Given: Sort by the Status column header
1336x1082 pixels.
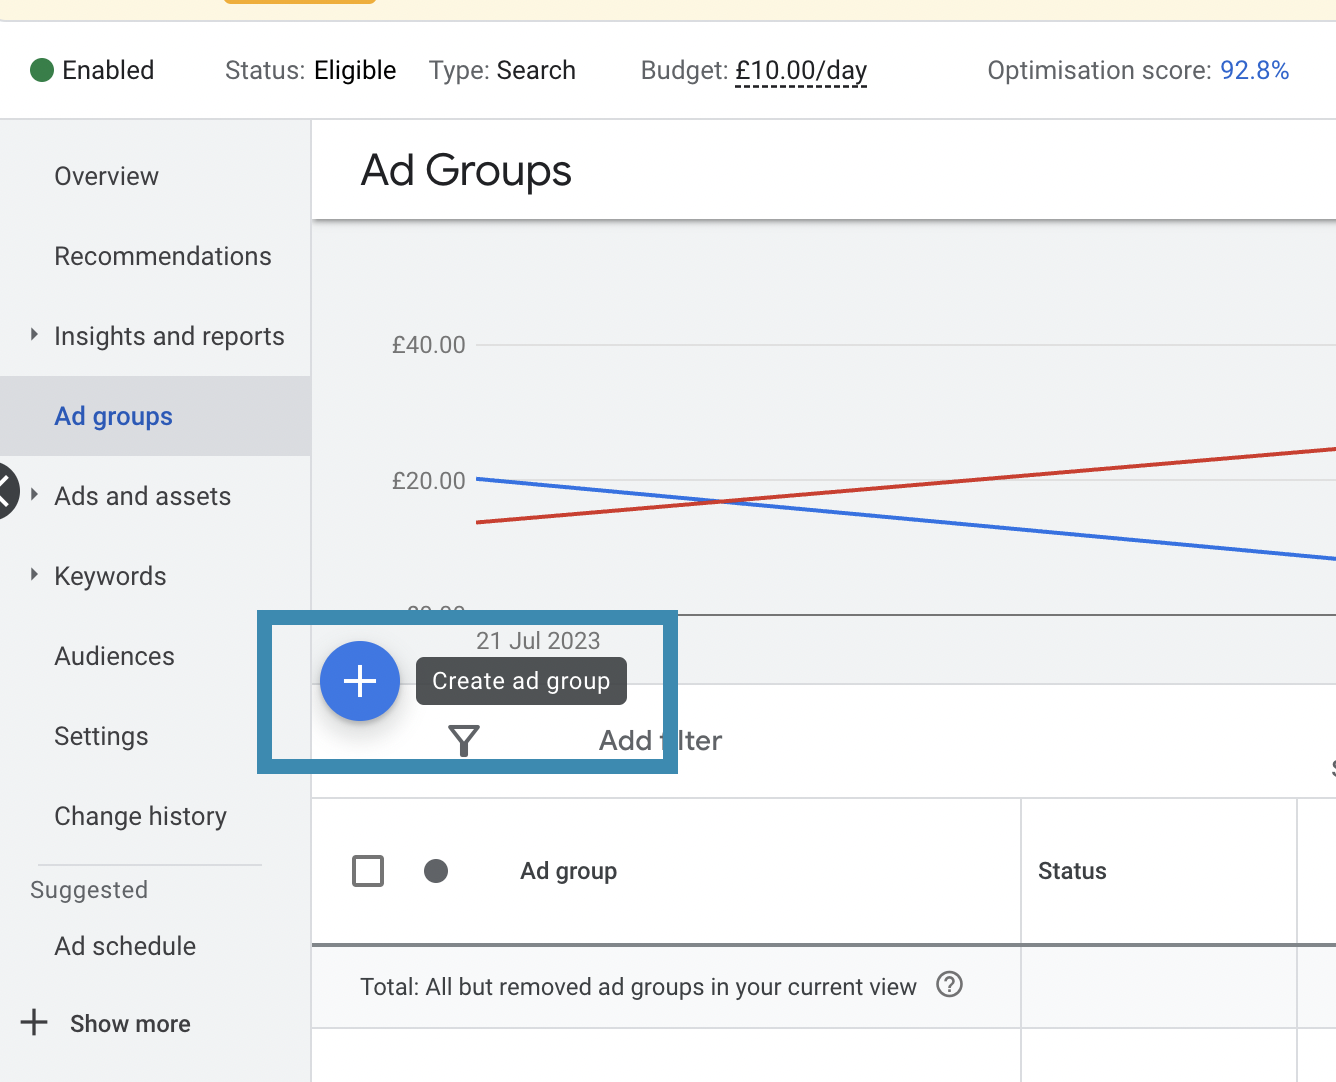Looking at the screenshot, I should 1072,871.
